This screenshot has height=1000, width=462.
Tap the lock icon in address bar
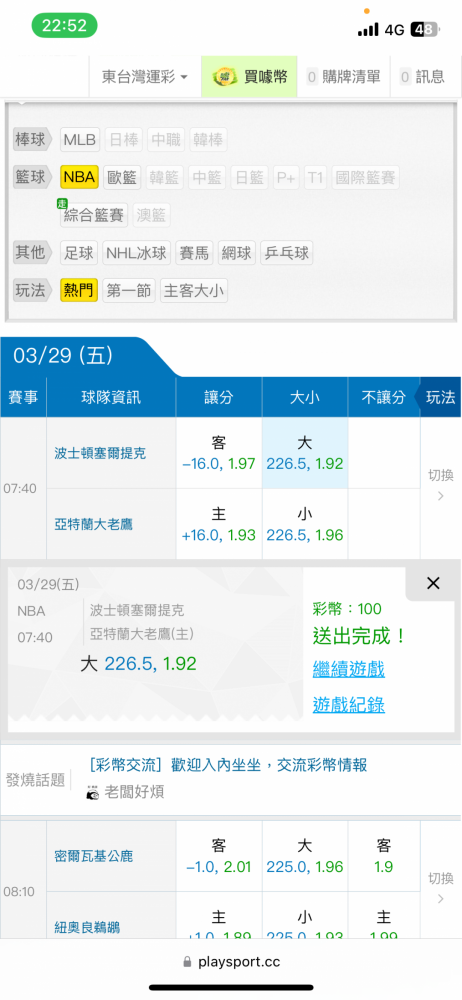(187, 962)
